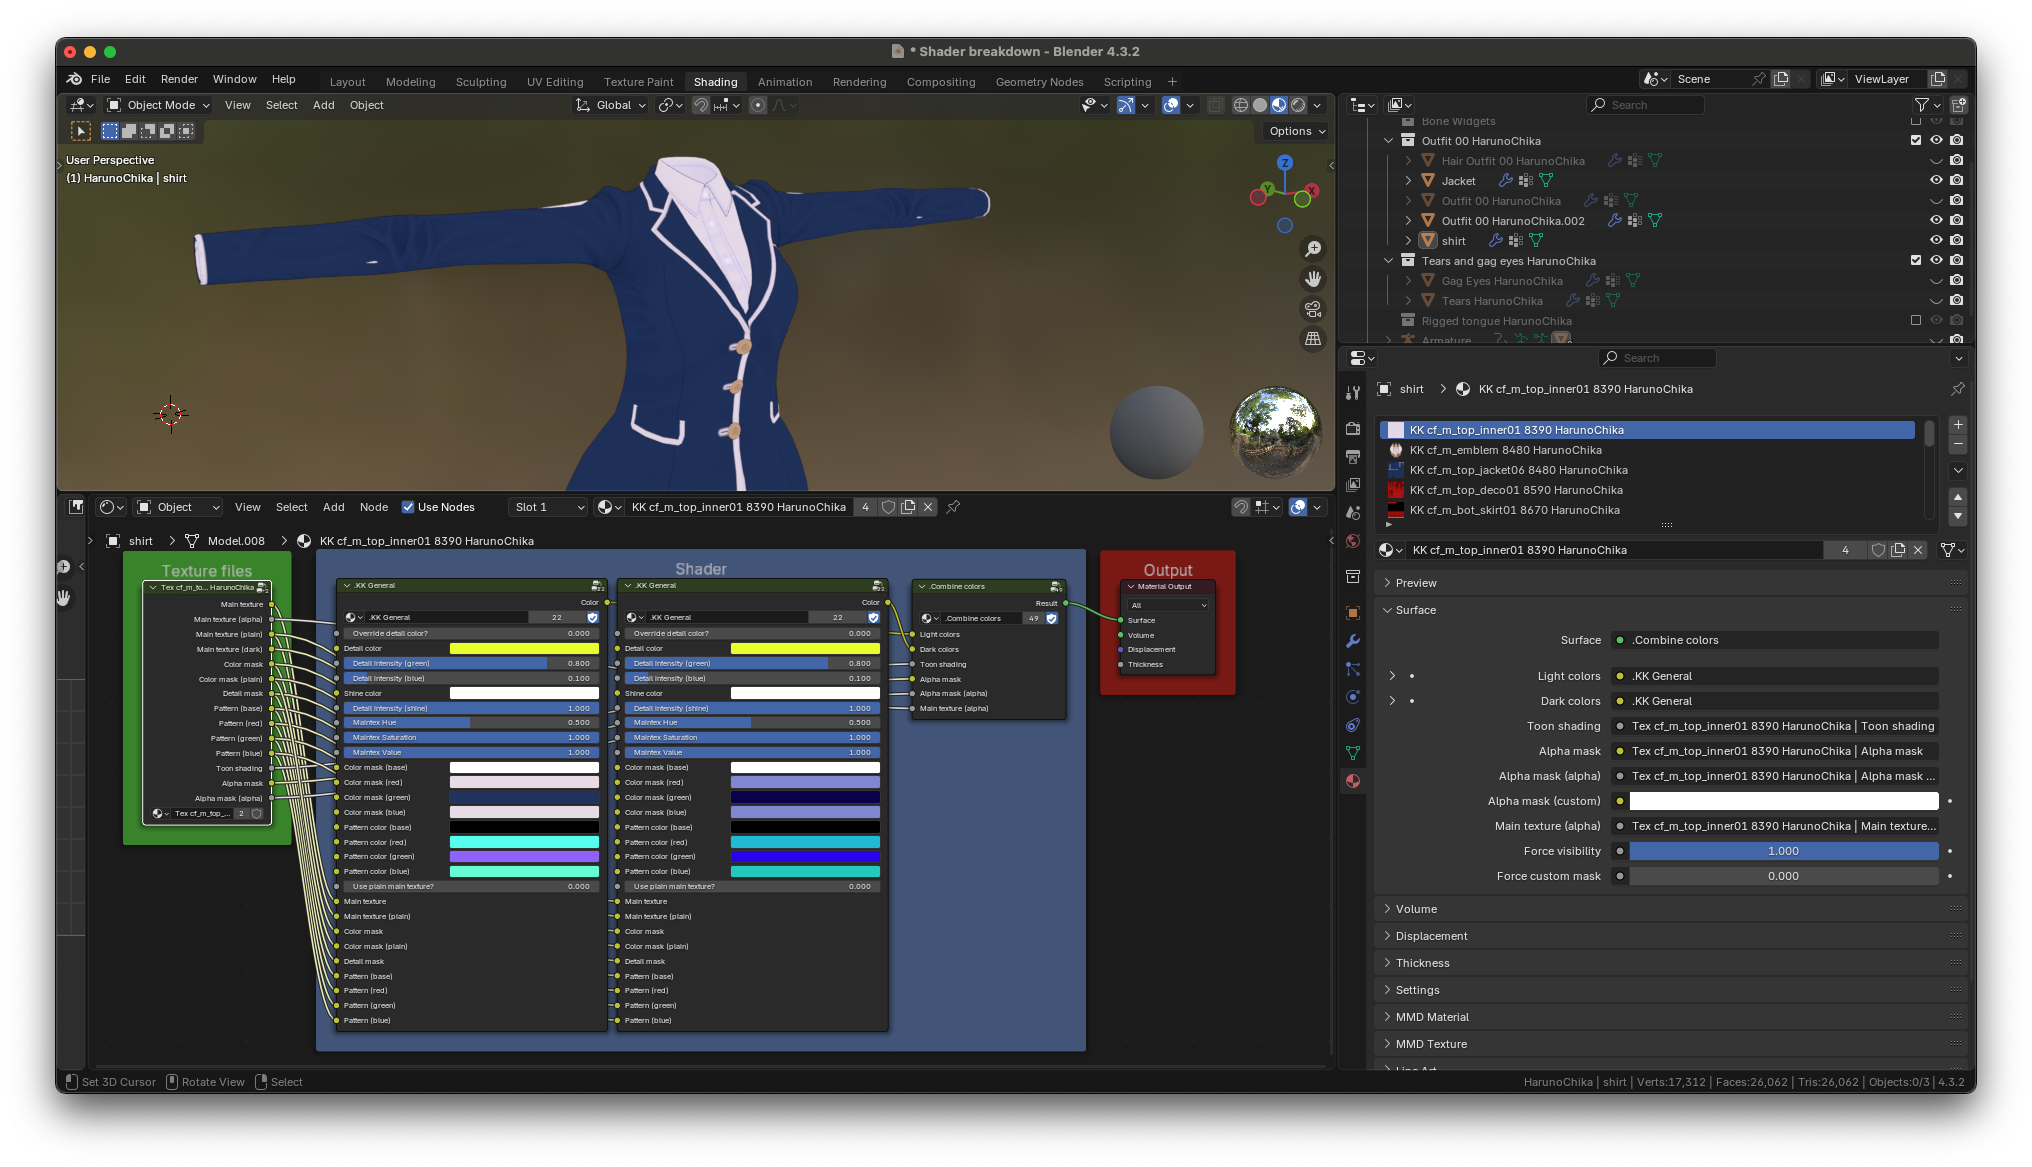The height and width of the screenshot is (1167, 2032).
Task: Click the pan hand icon in viewport
Action: 1313,279
